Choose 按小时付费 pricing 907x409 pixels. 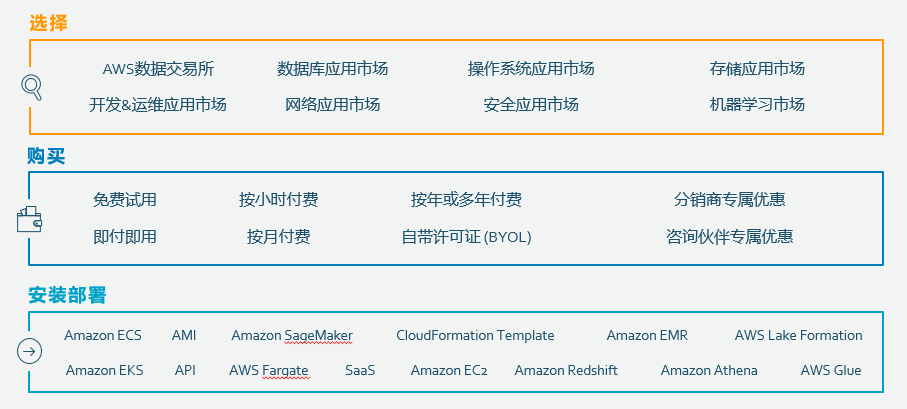click(279, 200)
